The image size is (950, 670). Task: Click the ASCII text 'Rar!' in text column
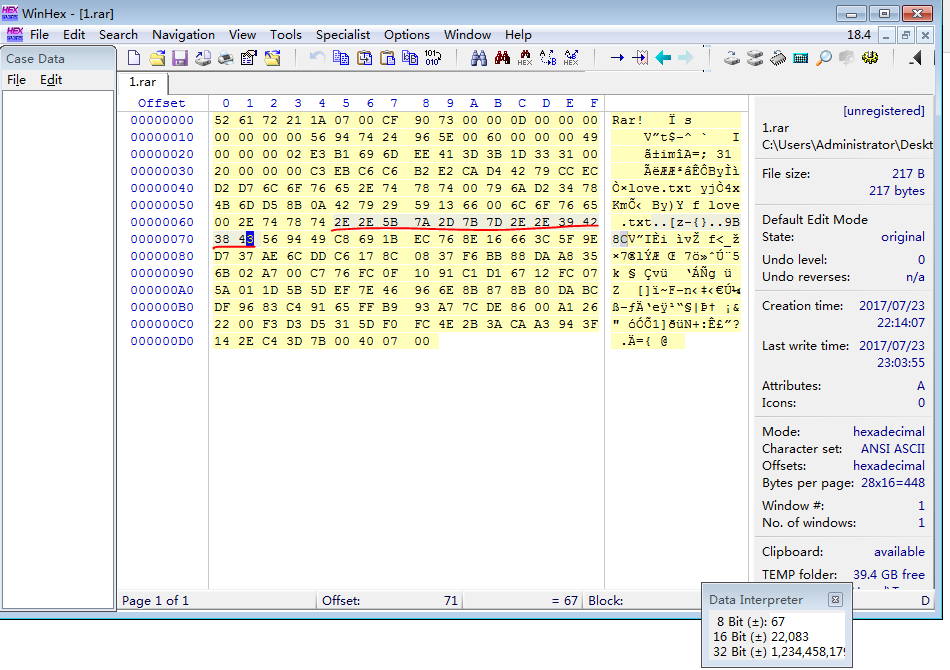pyautogui.click(x=627, y=120)
